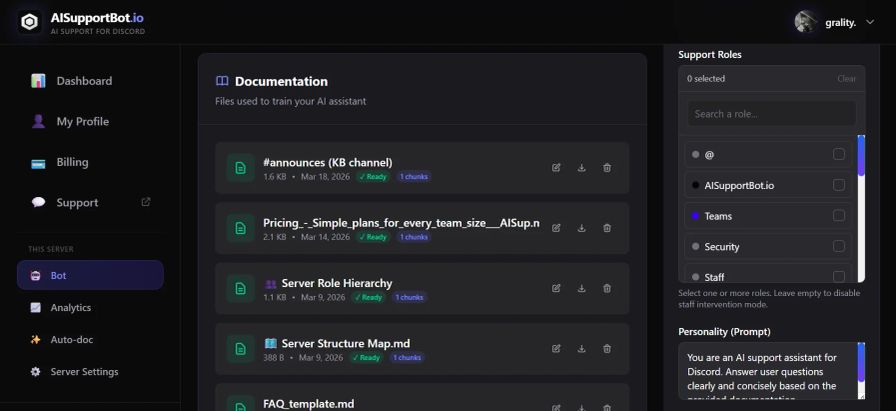This screenshot has height=411, width=896.
Task: Edit the Server Role Hierarchy document
Action: click(x=556, y=289)
